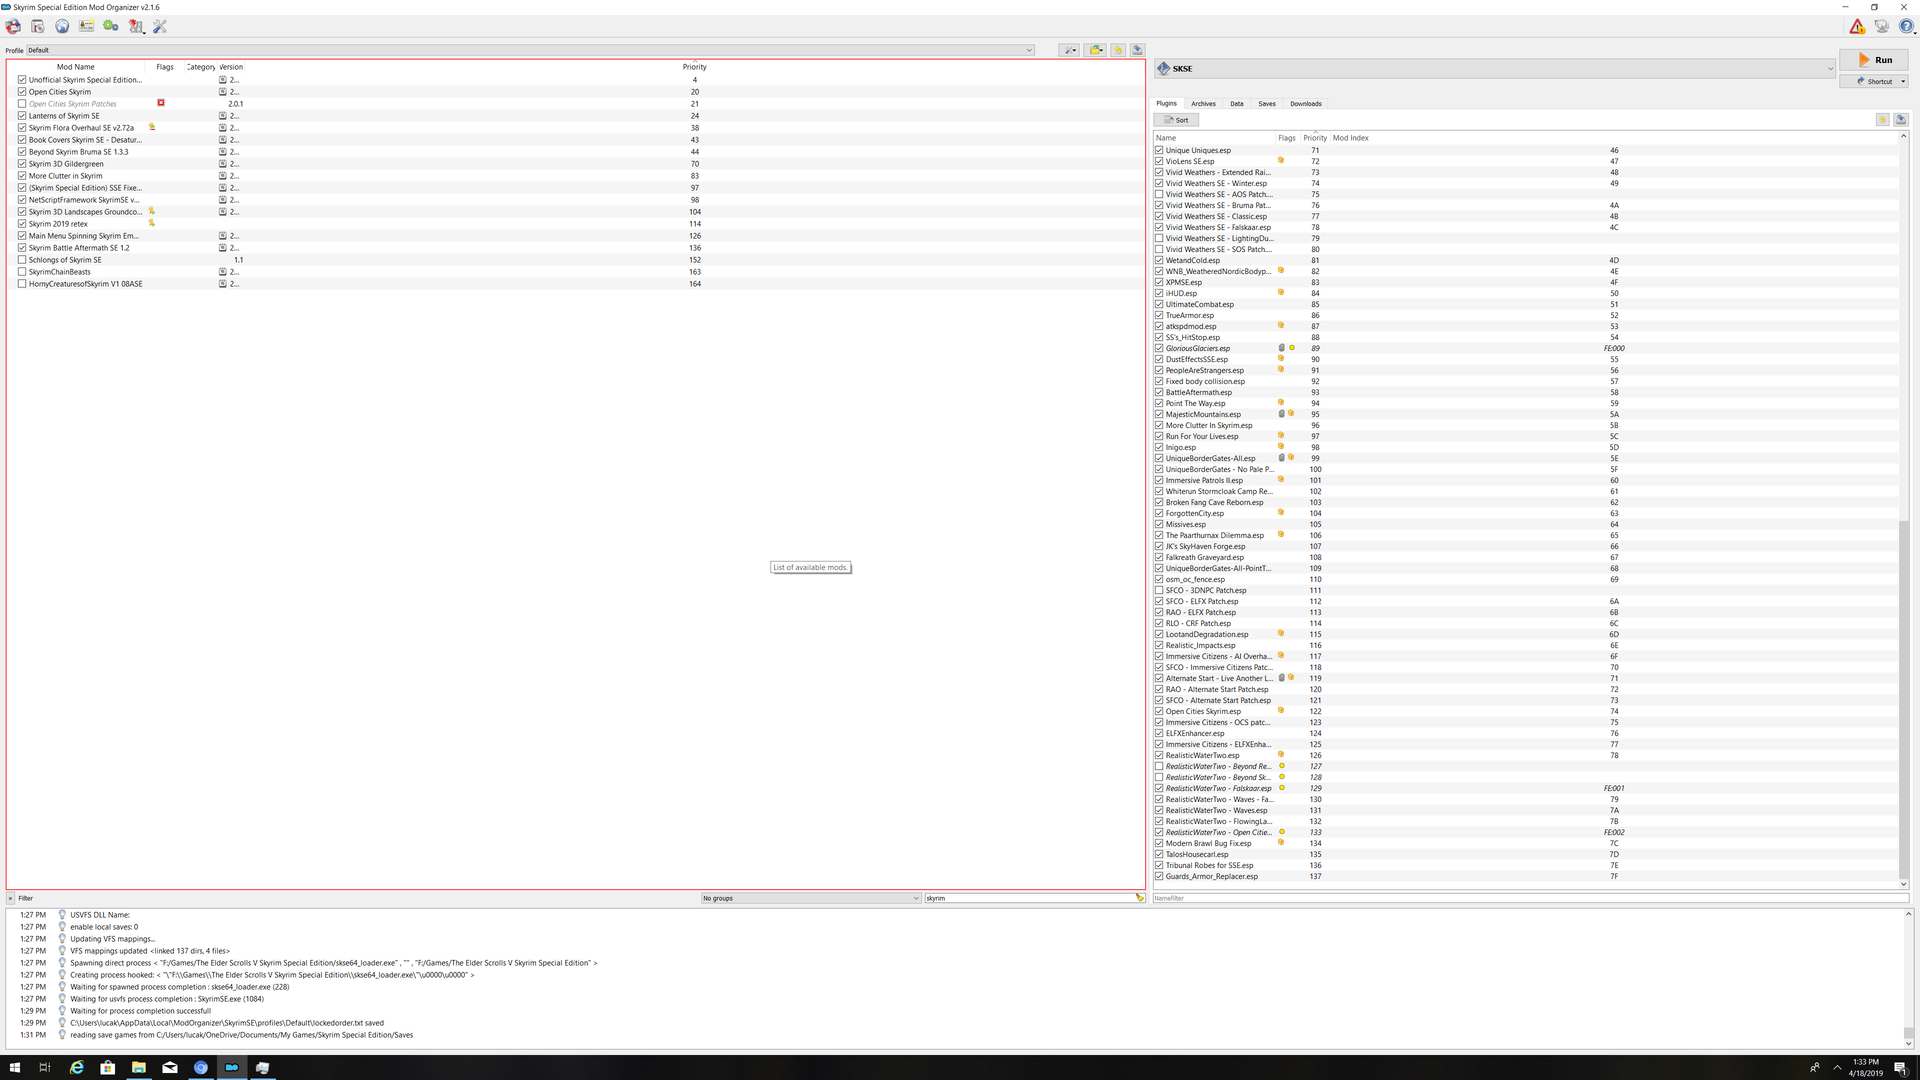Switch to the Saves tab
This screenshot has height=1080, width=1920.
1267,103
